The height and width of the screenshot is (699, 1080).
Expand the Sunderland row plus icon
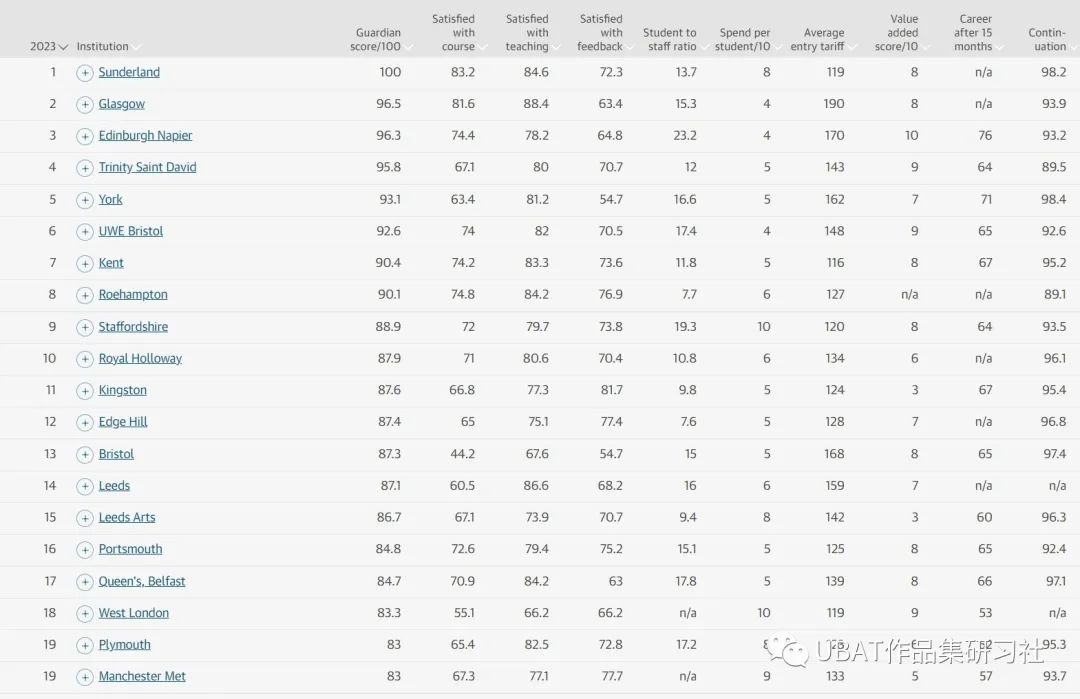(x=85, y=73)
